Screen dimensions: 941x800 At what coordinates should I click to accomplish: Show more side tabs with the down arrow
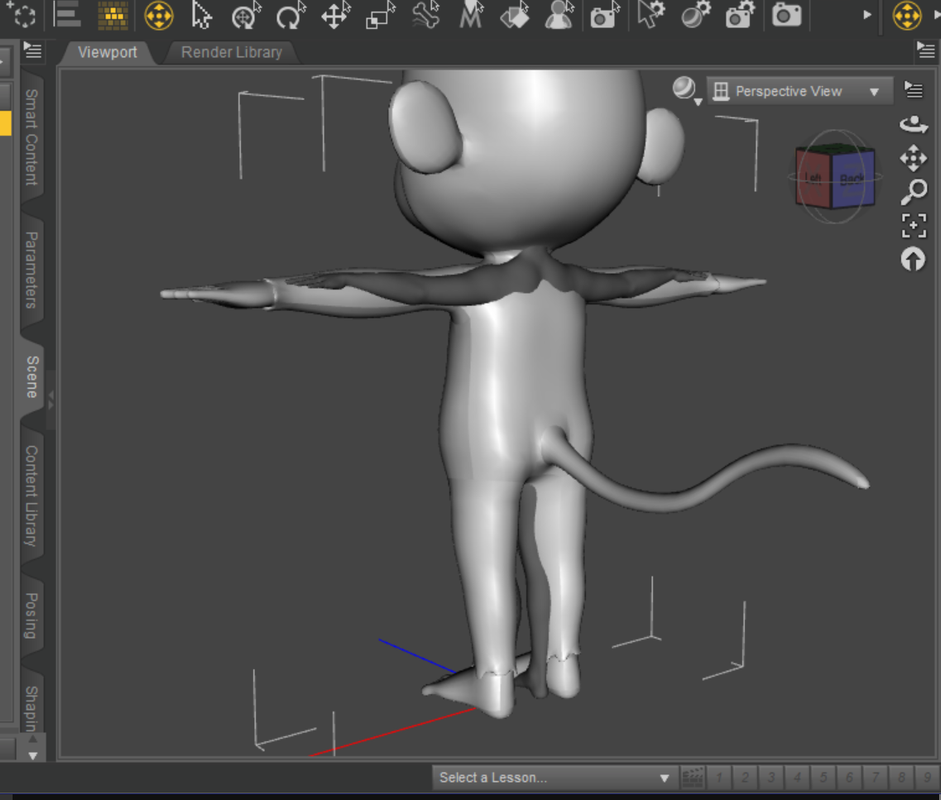click(33, 756)
